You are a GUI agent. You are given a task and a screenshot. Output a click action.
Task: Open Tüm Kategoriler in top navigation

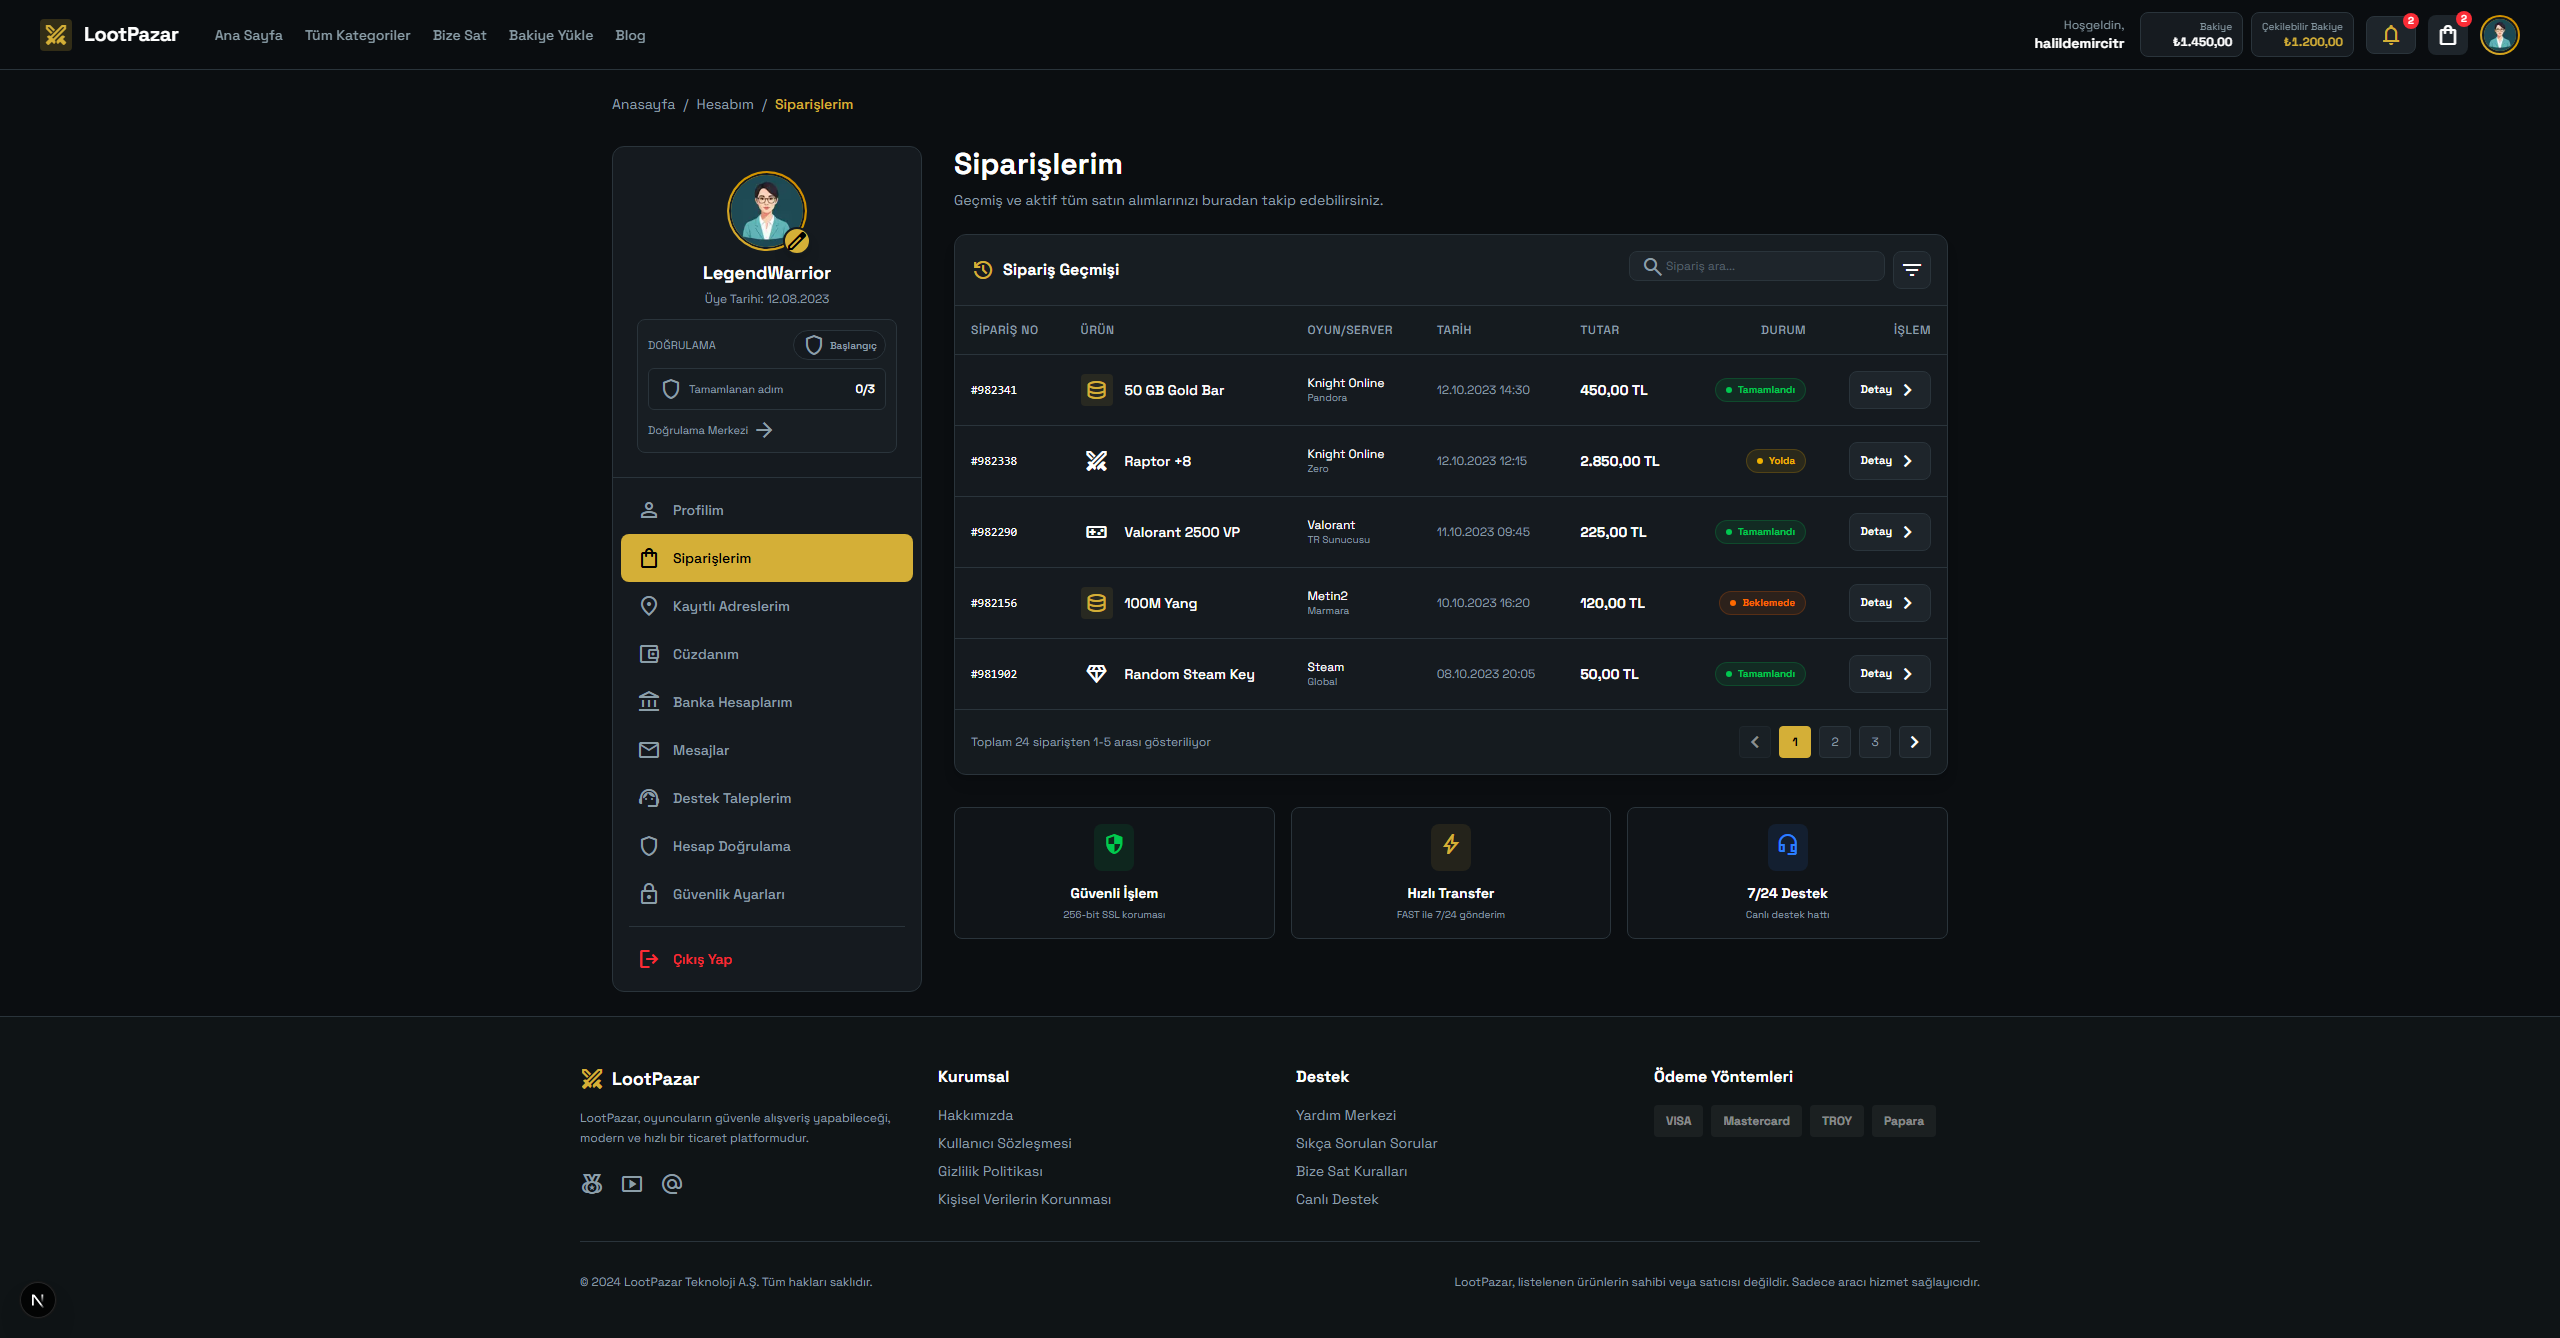pyautogui.click(x=357, y=35)
